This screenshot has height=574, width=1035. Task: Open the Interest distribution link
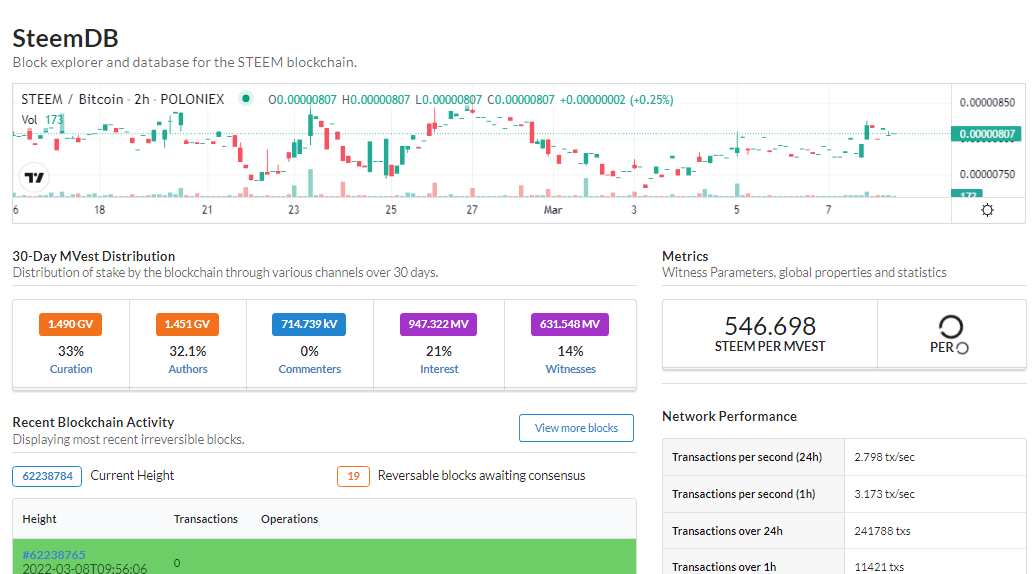(439, 369)
